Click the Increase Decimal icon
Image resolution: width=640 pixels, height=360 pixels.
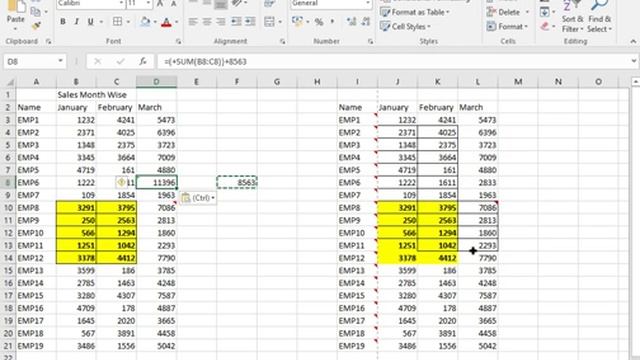[351, 22]
